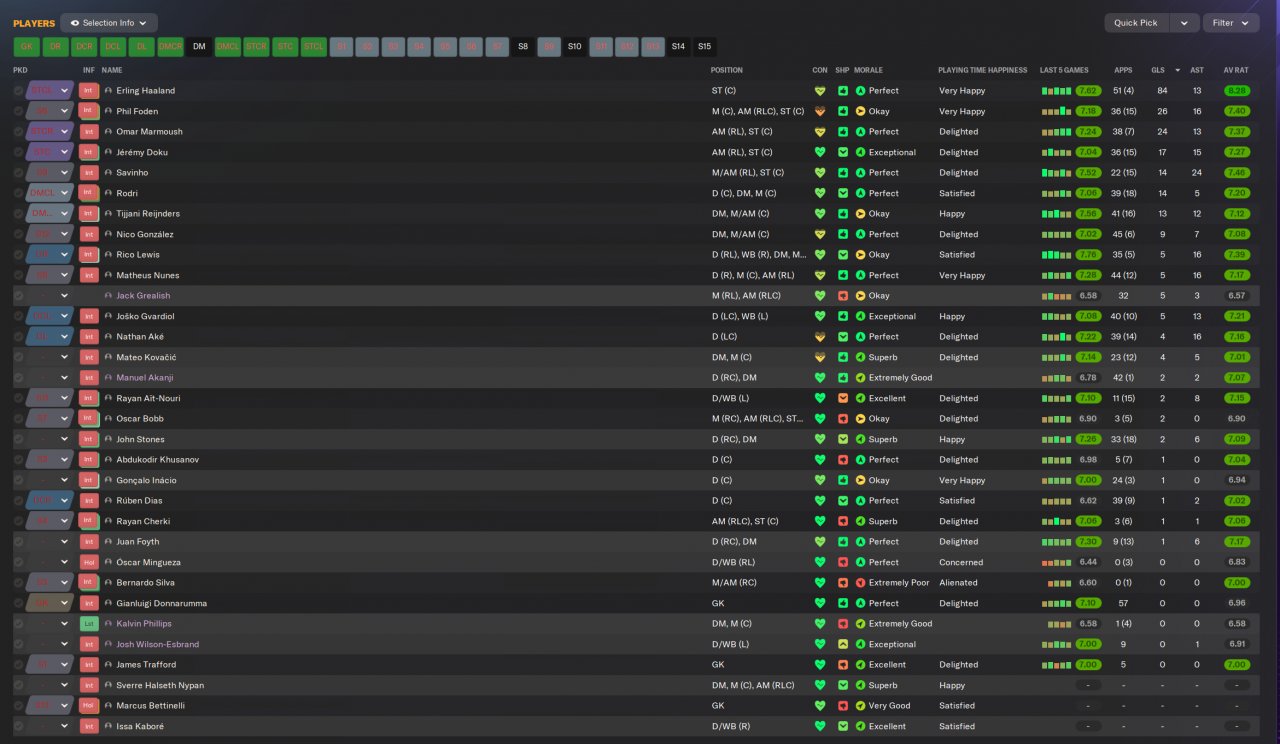Toggle the pick checkbox for Rayan Cherki
Image resolution: width=1280 pixels, height=744 pixels.
click(x=18, y=521)
